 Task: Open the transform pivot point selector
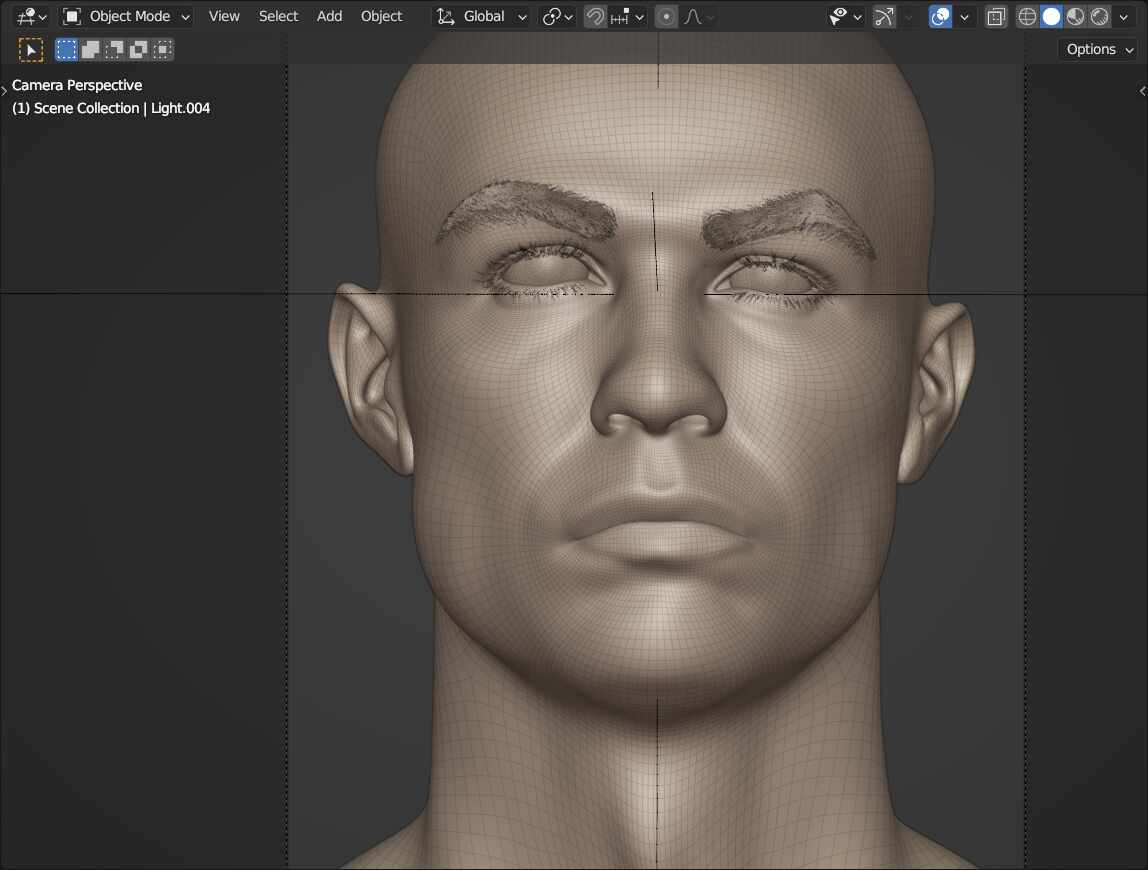(x=557, y=16)
